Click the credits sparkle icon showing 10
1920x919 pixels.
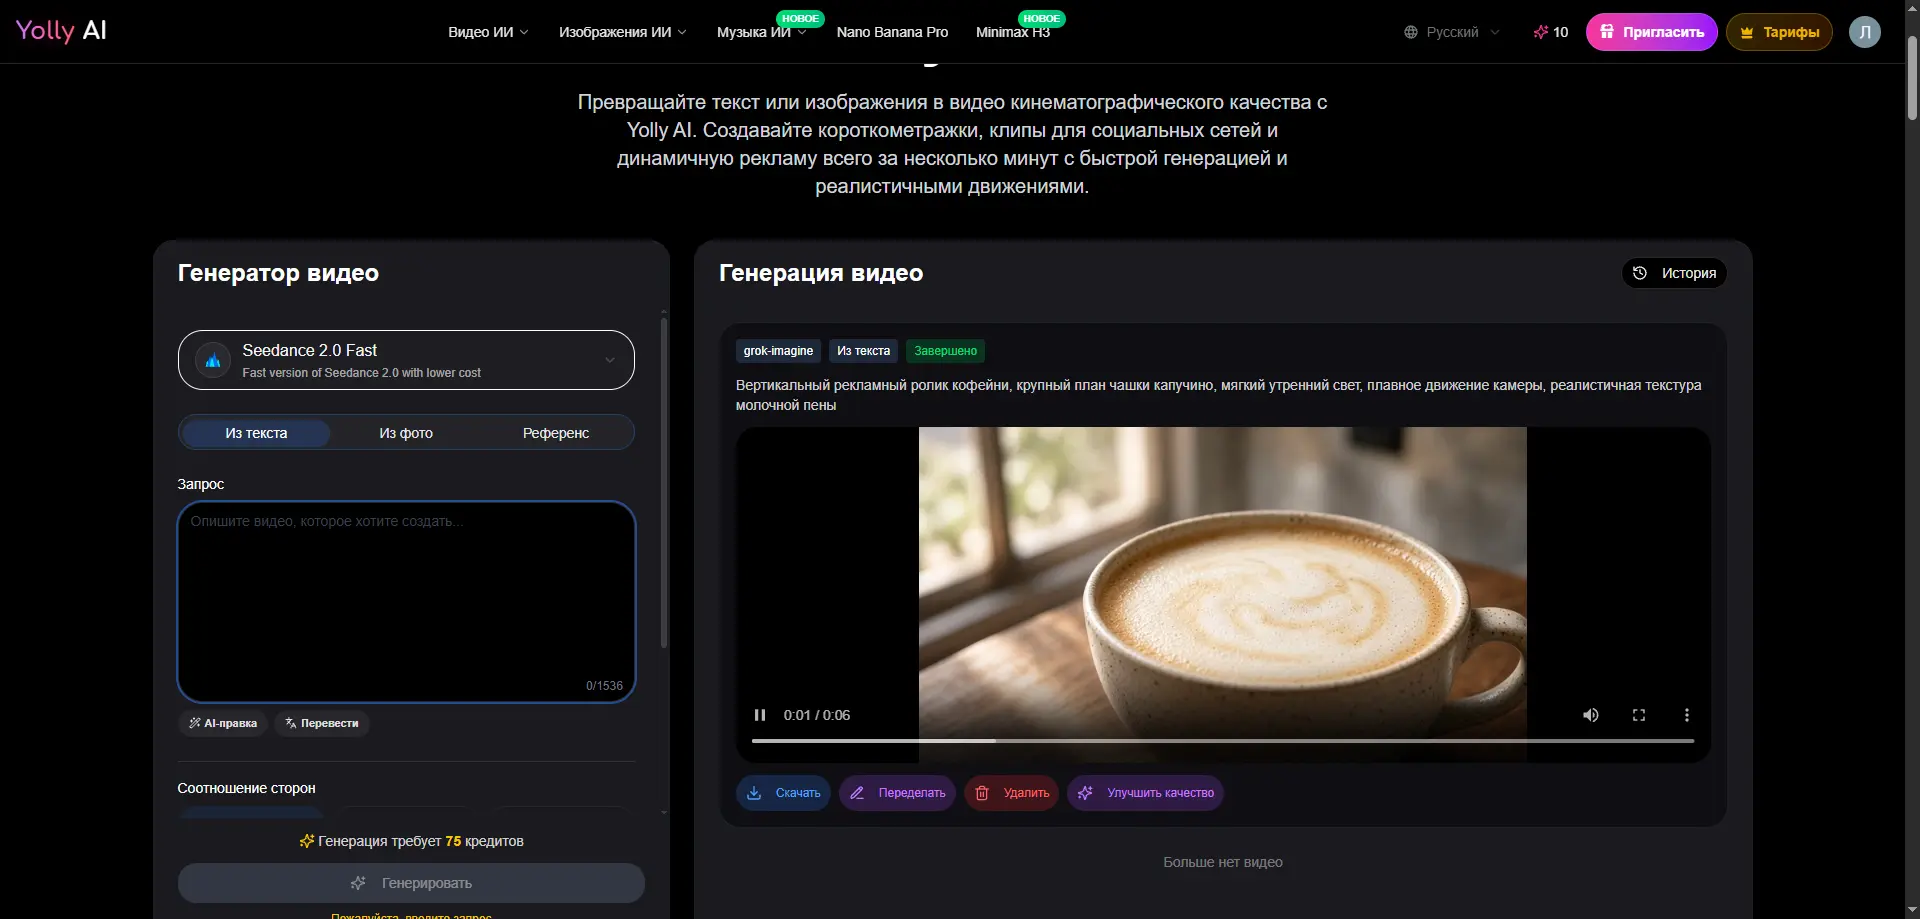[1540, 32]
